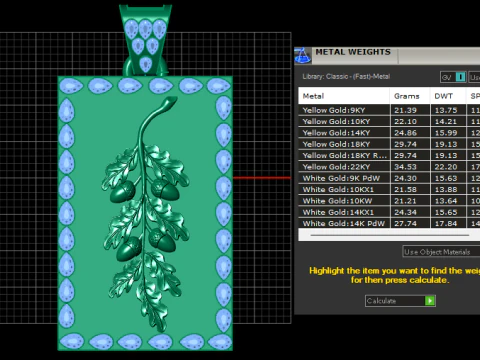Viewport: 480px width, 360px height.
Task: Click the '24.86' grams value
Action: click(x=405, y=133)
